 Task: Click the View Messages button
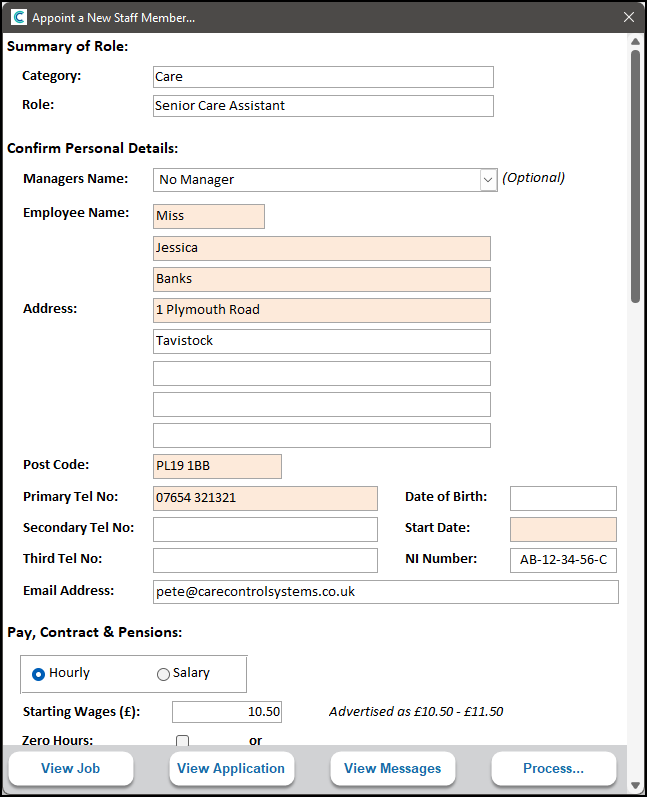pyautogui.click(x=392, y=769)
